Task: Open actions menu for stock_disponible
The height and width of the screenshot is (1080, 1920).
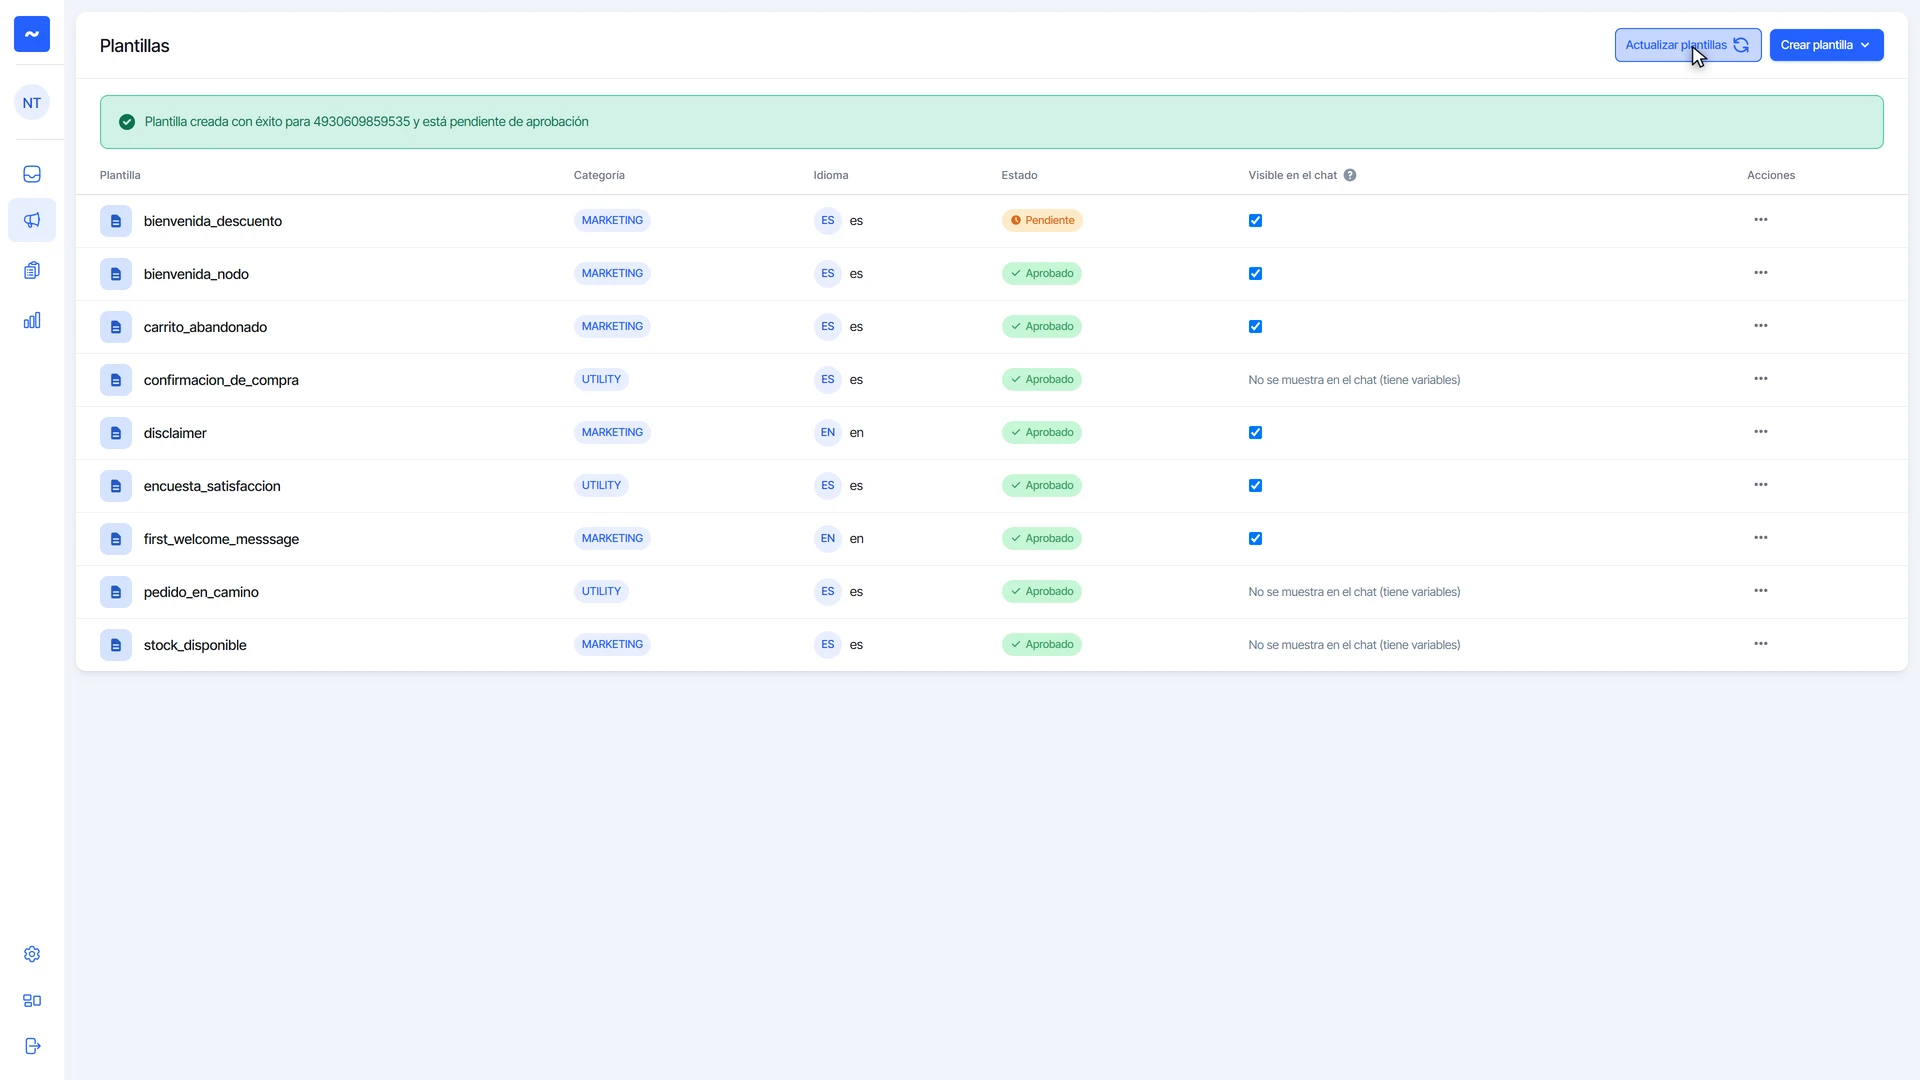Action: coord(1760,644)
